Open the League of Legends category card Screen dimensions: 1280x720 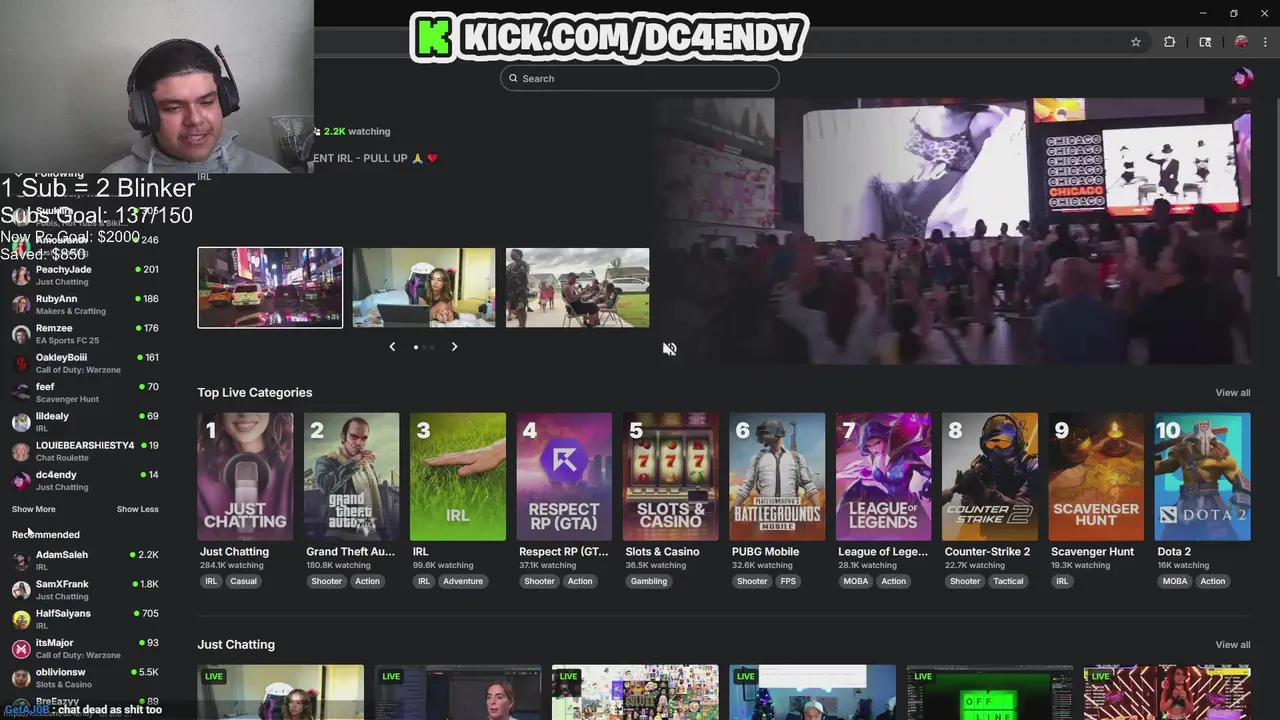coord(883,476)
